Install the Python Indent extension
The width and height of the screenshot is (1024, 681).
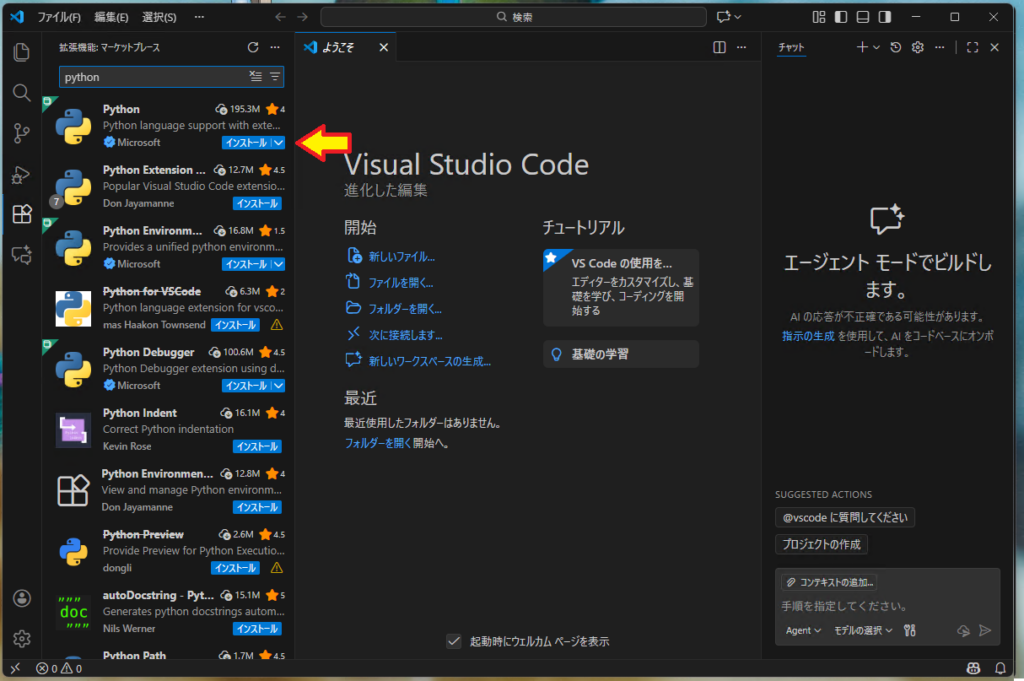pyautogui.click(x=256, y=446)
